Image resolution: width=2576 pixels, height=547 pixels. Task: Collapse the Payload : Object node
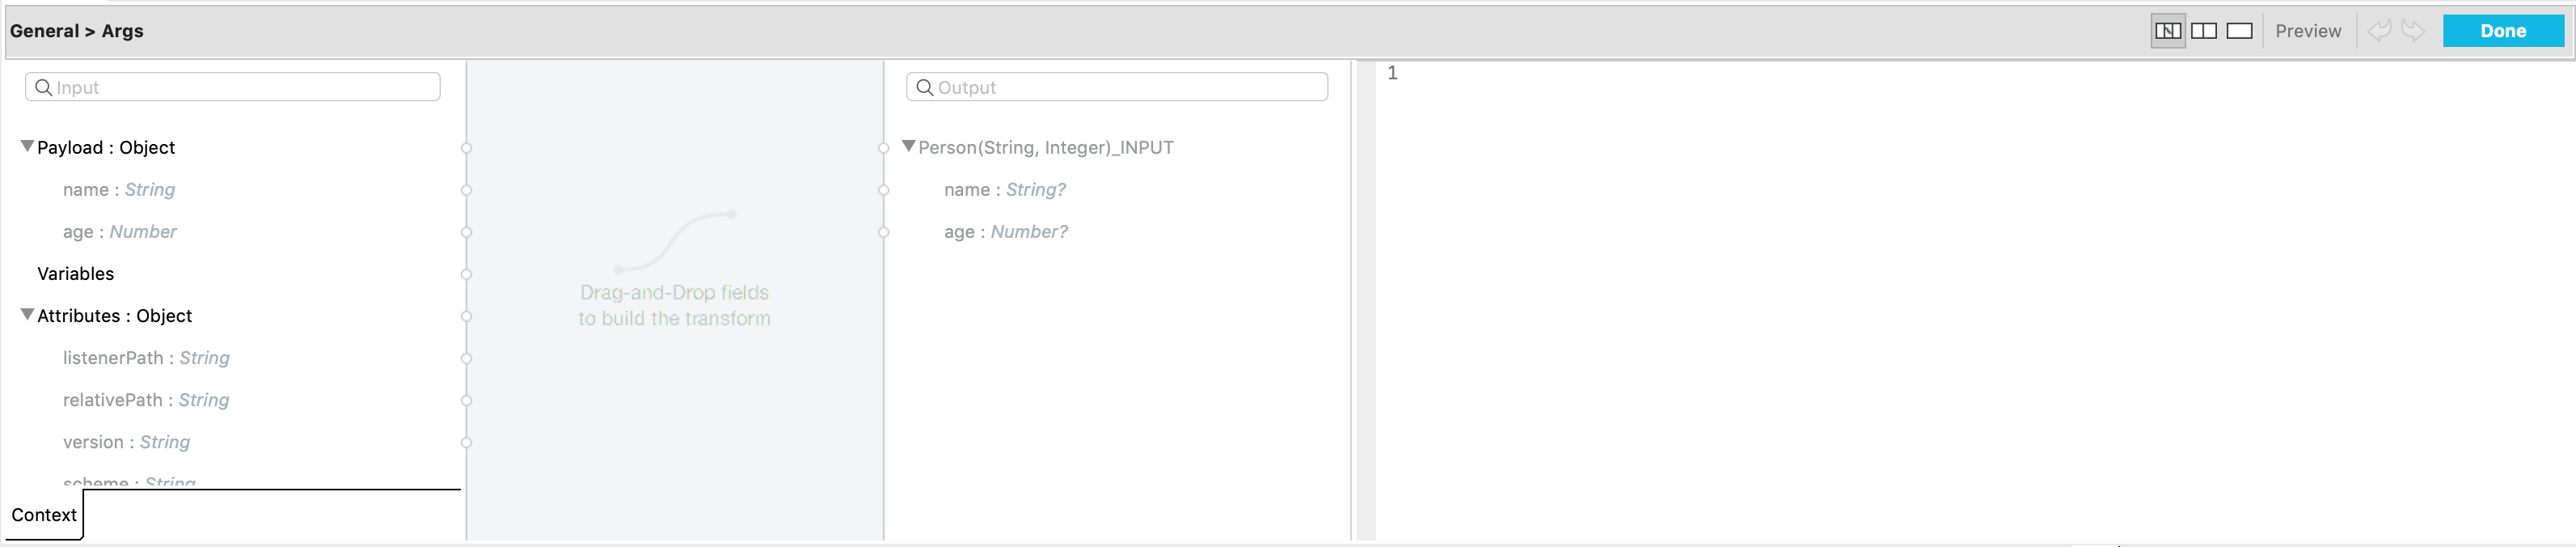pos(27,146)
